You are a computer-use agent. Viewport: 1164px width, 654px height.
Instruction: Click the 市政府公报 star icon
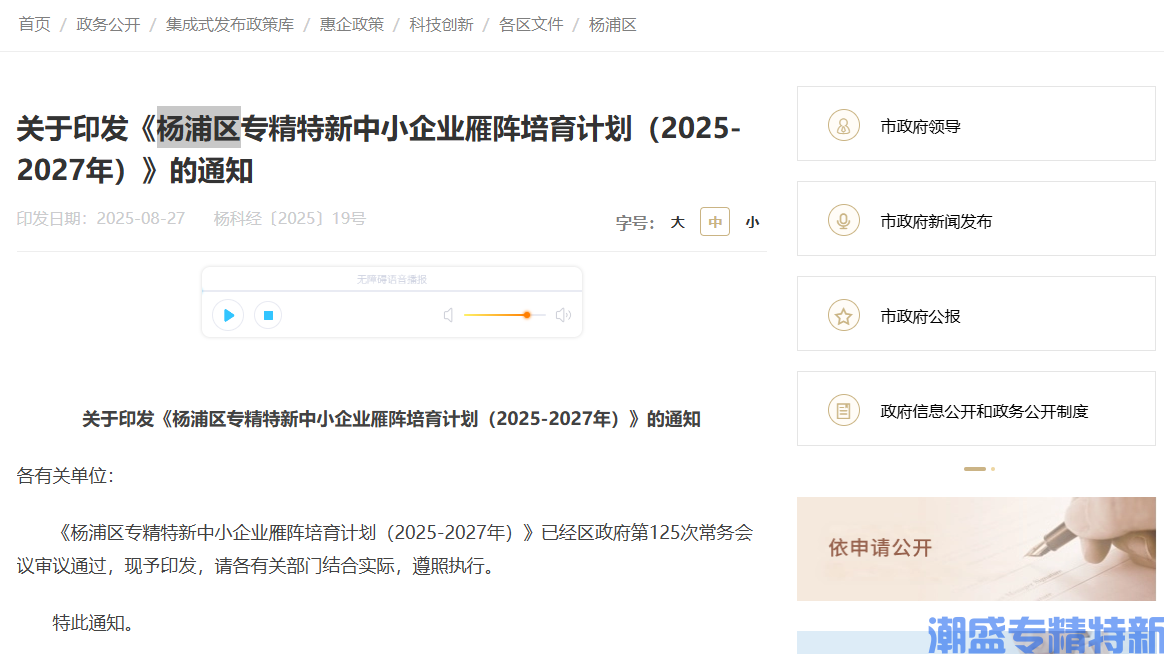[x=844, y=314]
